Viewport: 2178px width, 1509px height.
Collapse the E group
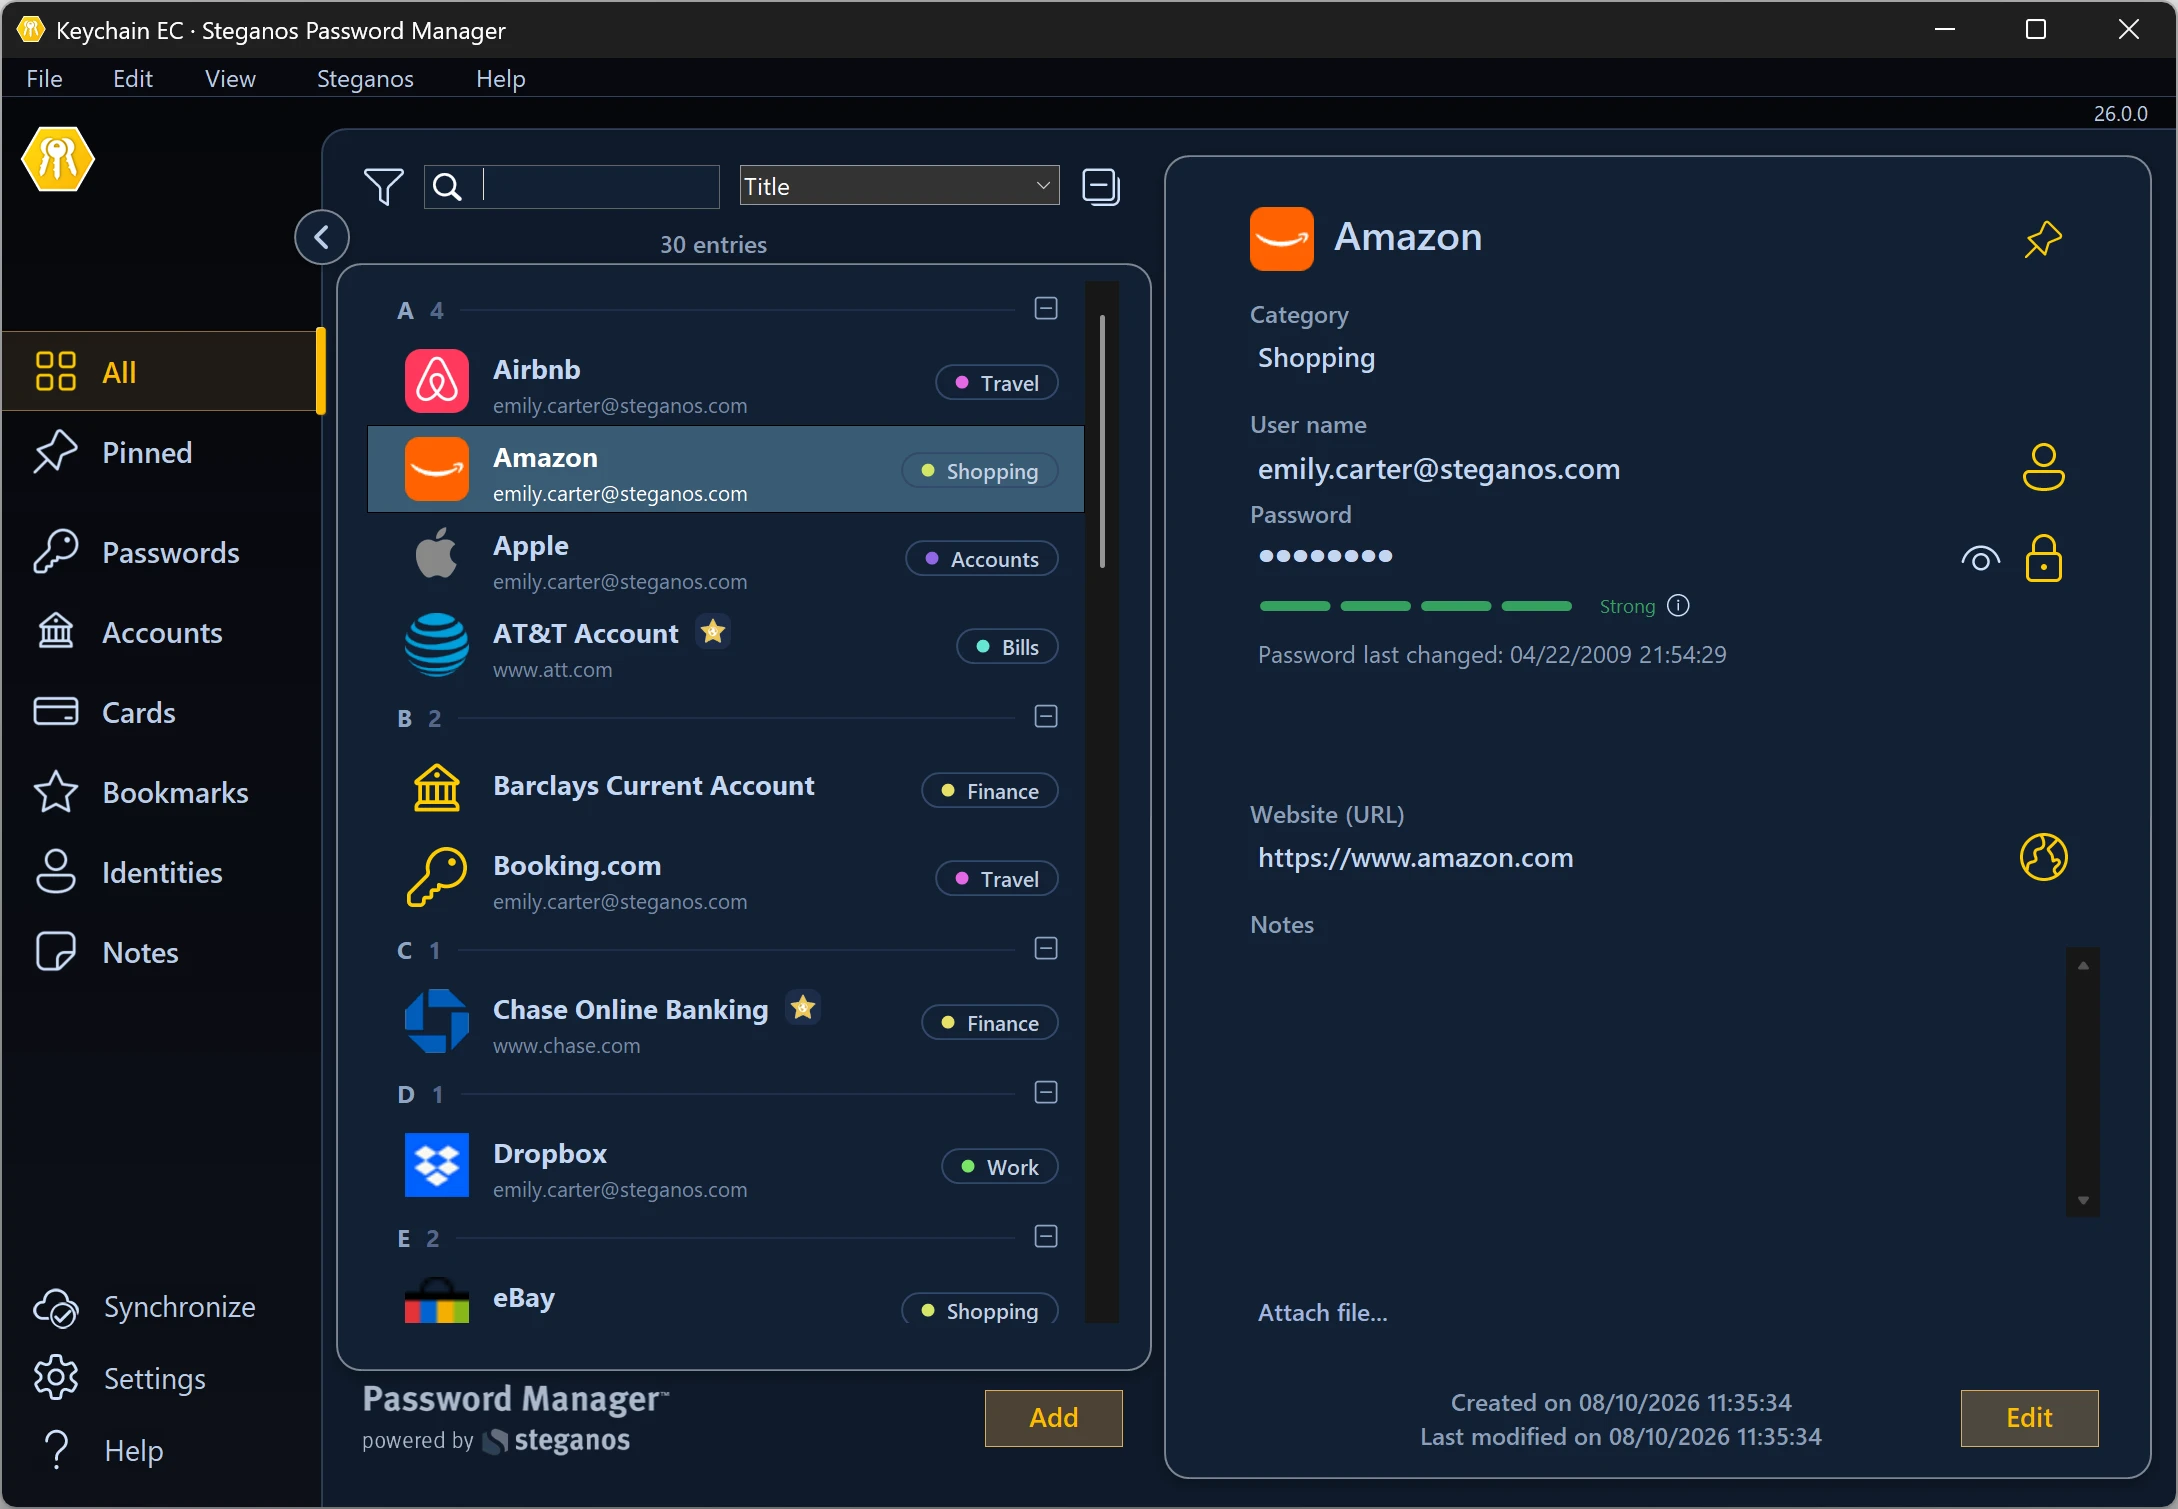click(x=1046, y=1237)
